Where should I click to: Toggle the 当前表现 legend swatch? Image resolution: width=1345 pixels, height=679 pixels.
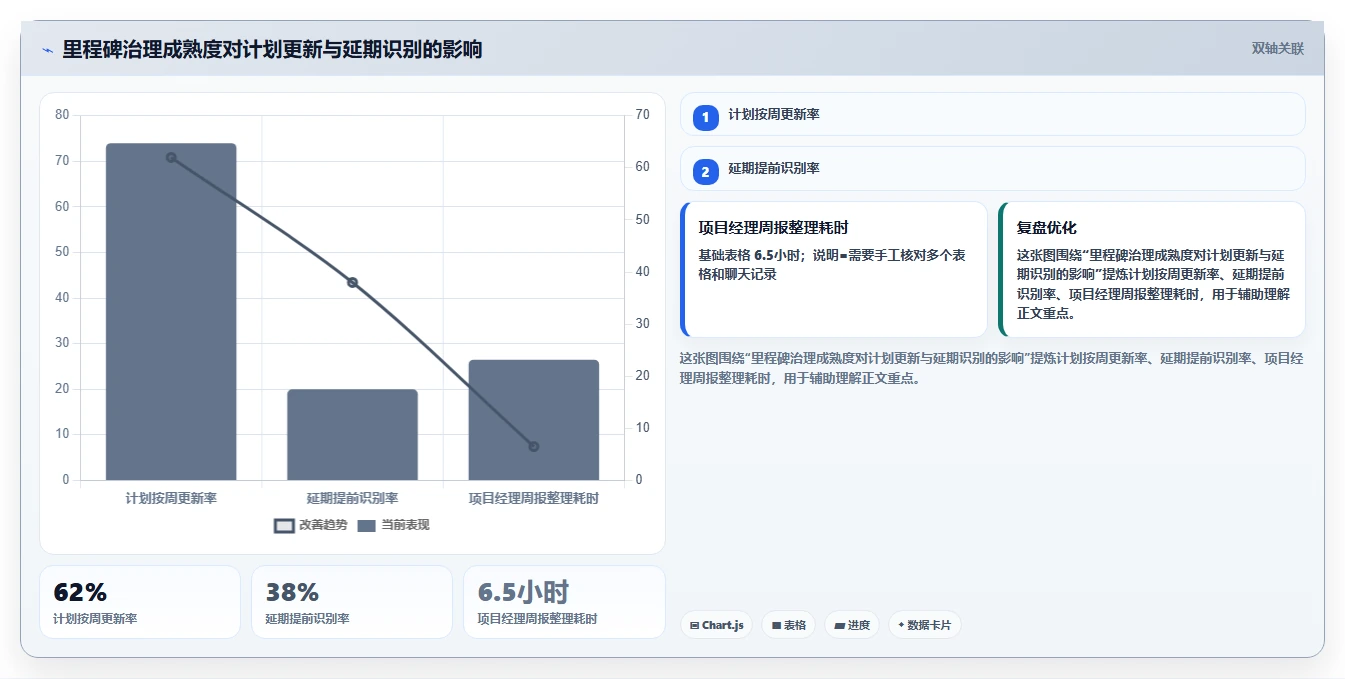(x=366, y=525)
